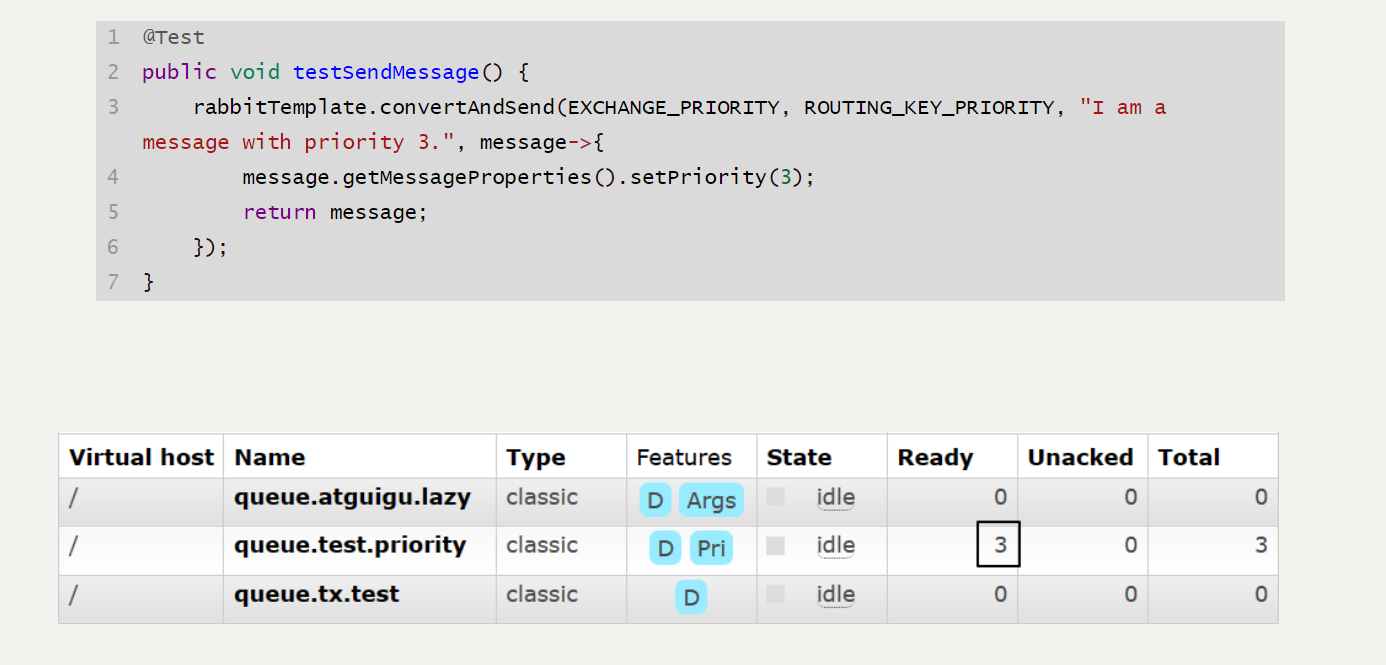1386x665 pixels.
Task: Click the D badge for queue.atguigu.lazy
Action: pos(655,500)
